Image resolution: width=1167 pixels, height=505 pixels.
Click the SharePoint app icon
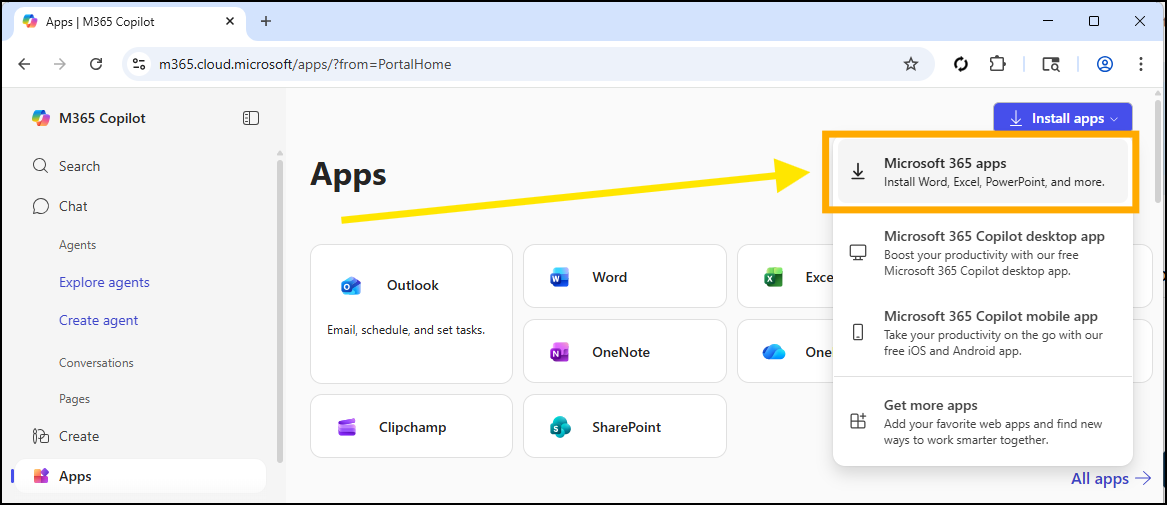559,428
